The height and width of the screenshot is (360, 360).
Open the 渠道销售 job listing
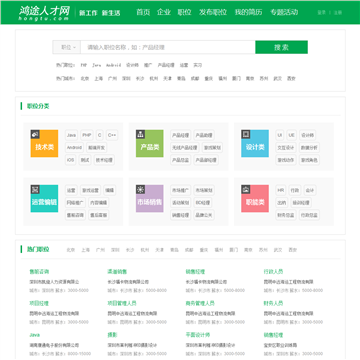[117, 272]
